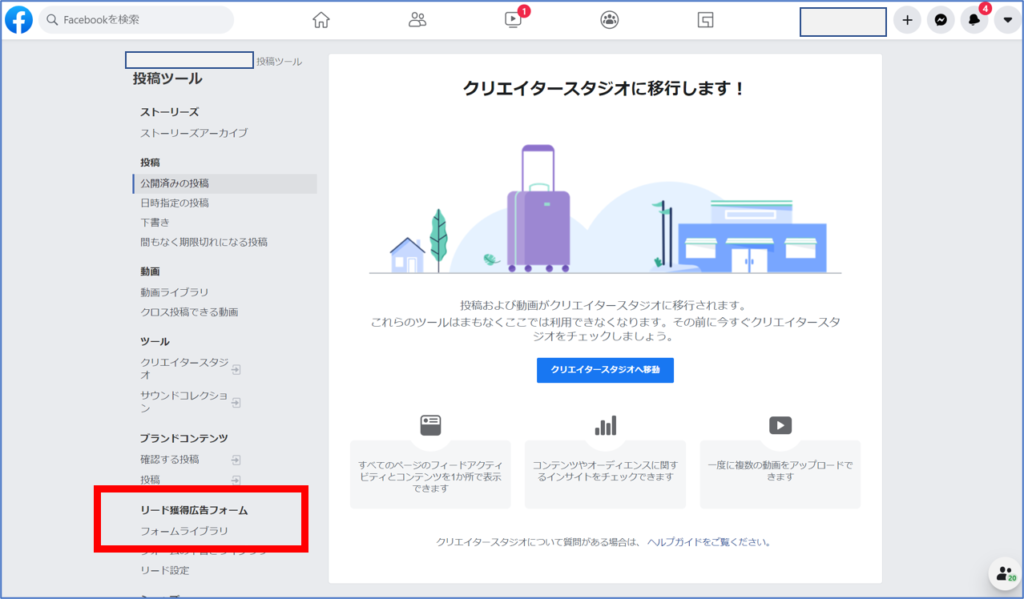Viewport: 1024px width, 599px height.
Task: Click the luggage and store illustration
Action: [x=605, y=209]
